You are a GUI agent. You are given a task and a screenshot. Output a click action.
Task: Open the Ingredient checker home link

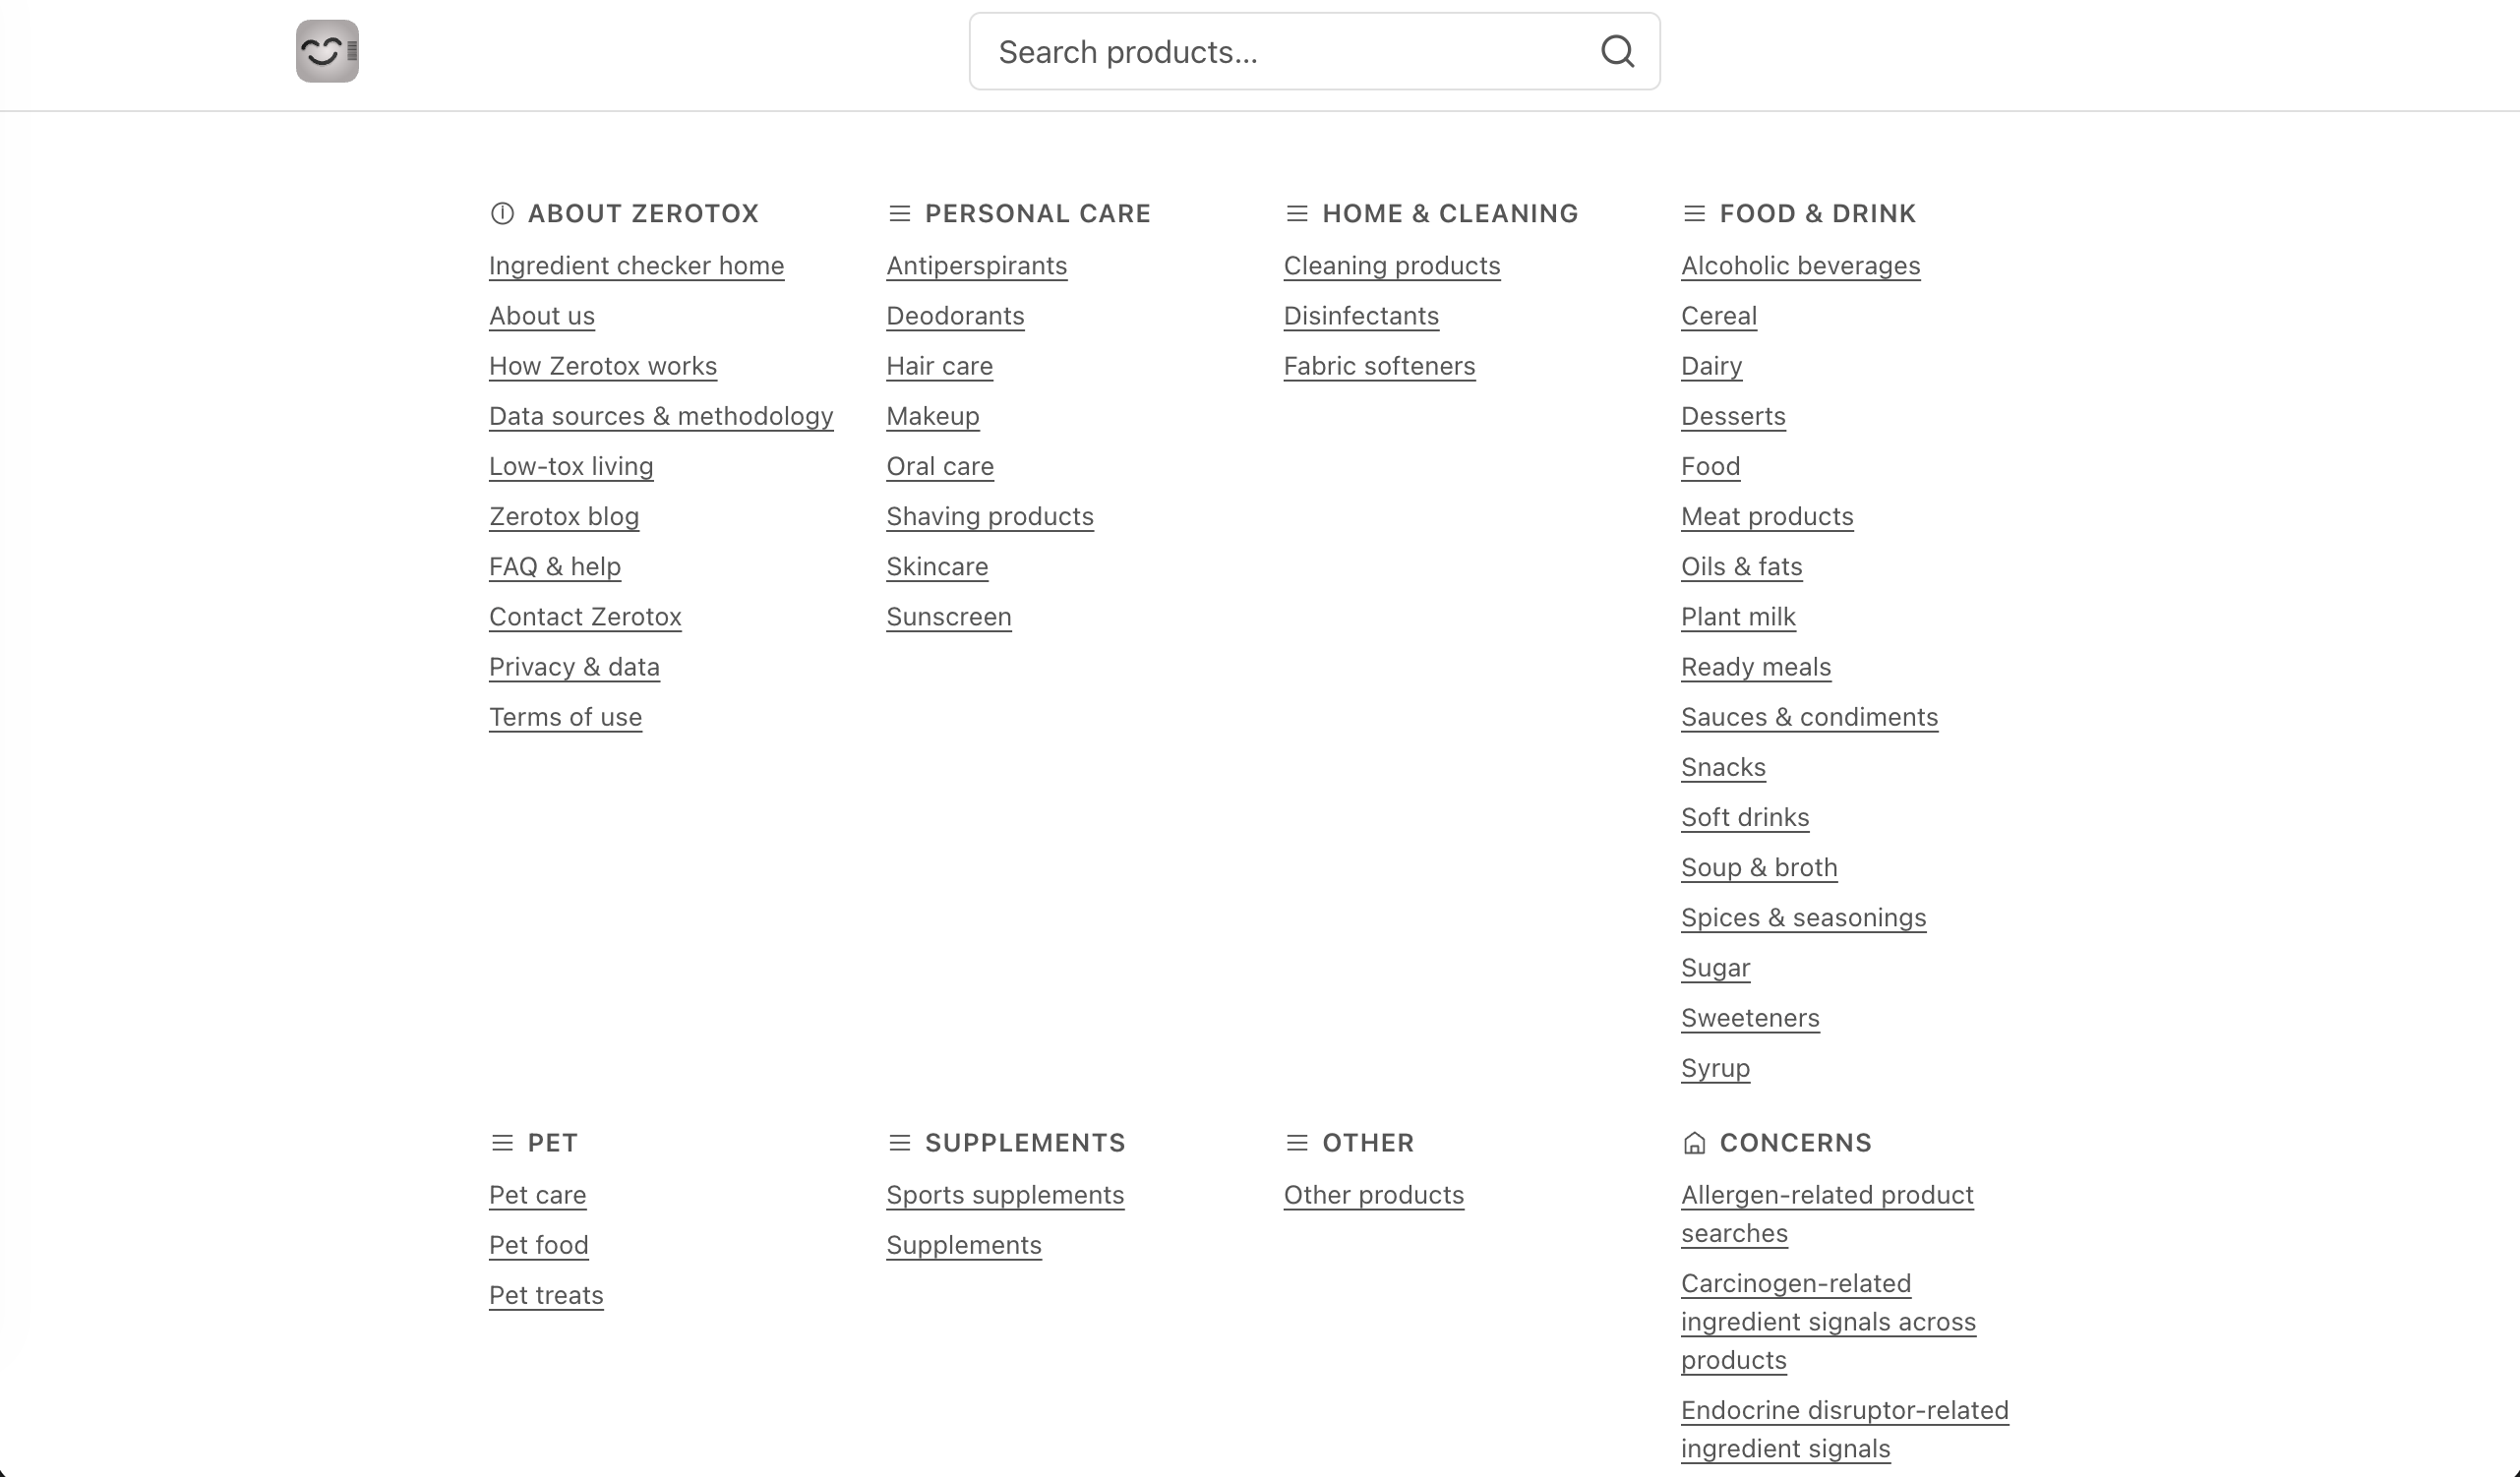[x=636, y=265]
